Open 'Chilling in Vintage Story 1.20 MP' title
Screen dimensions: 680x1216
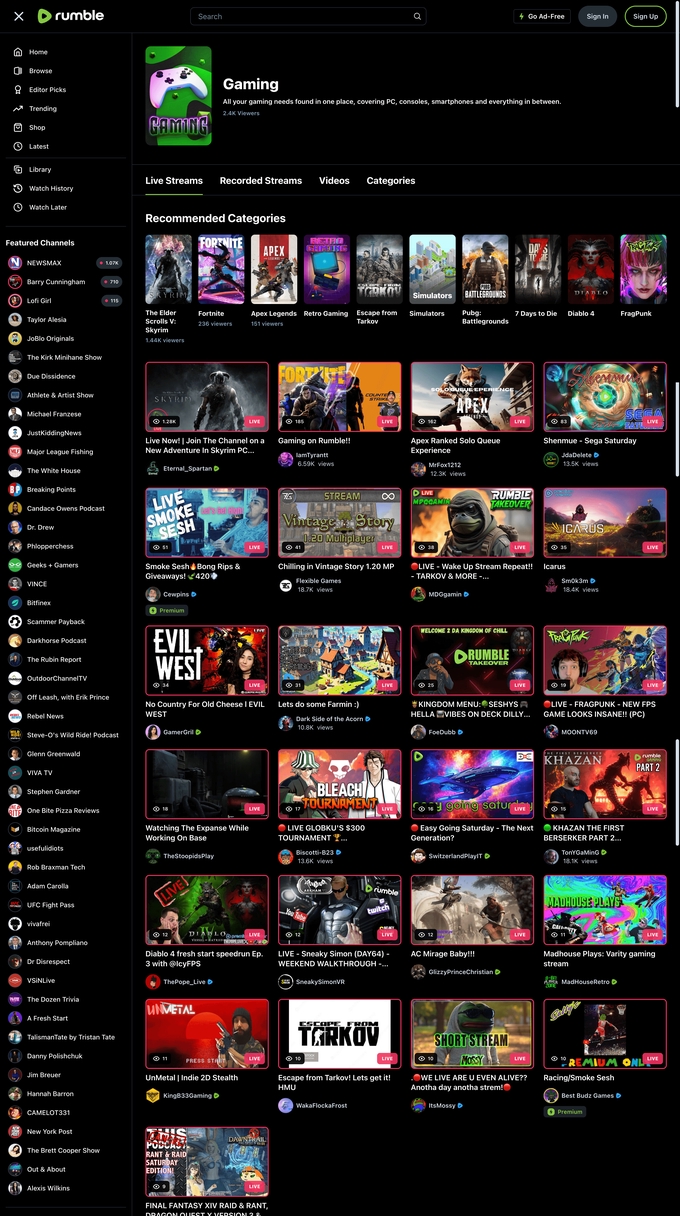(336, 567)
